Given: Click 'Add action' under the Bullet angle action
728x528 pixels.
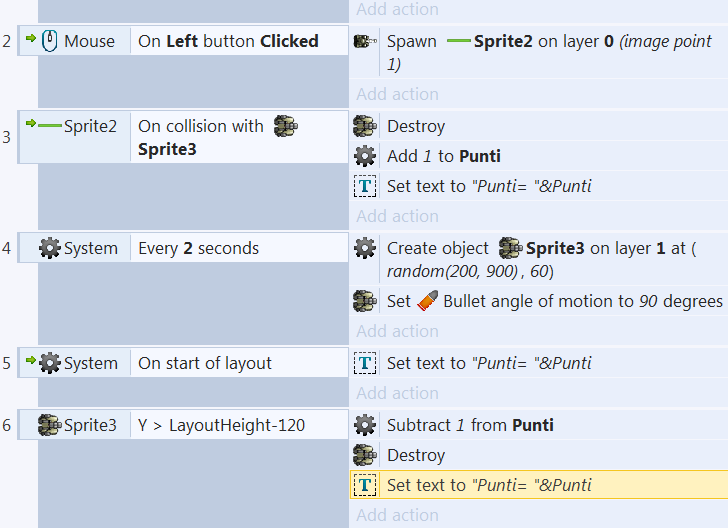Looking at the screenshot, I should (x=397, y=331).
